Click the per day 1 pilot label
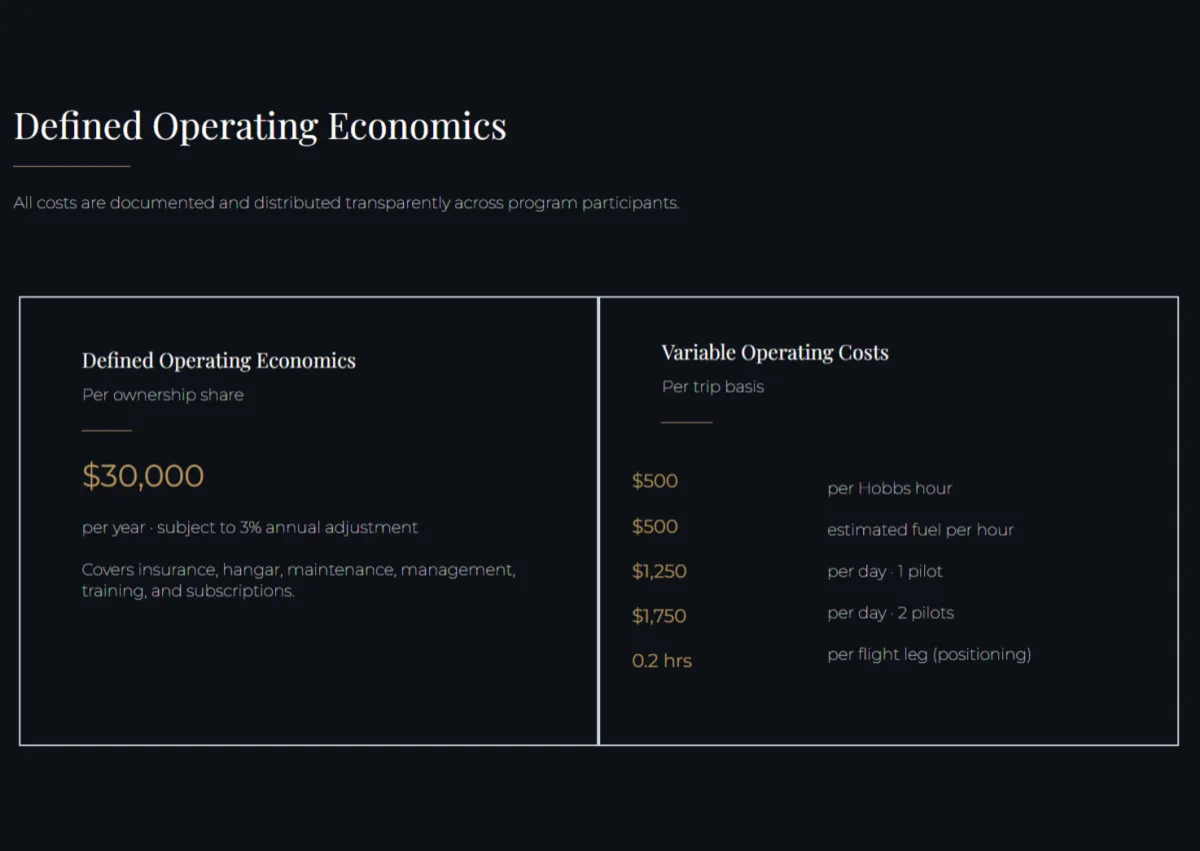 coord(885,572)
